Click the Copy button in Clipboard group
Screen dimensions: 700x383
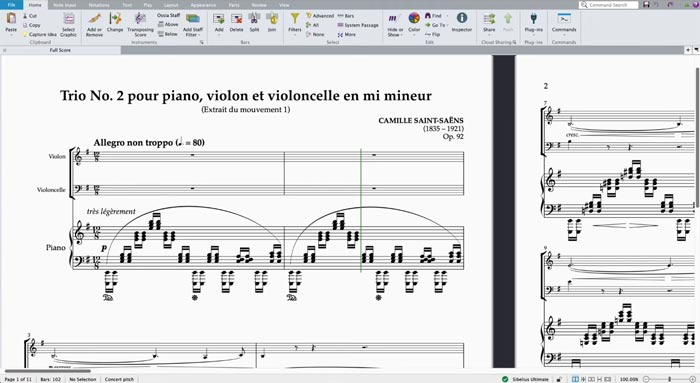point(32,25)
